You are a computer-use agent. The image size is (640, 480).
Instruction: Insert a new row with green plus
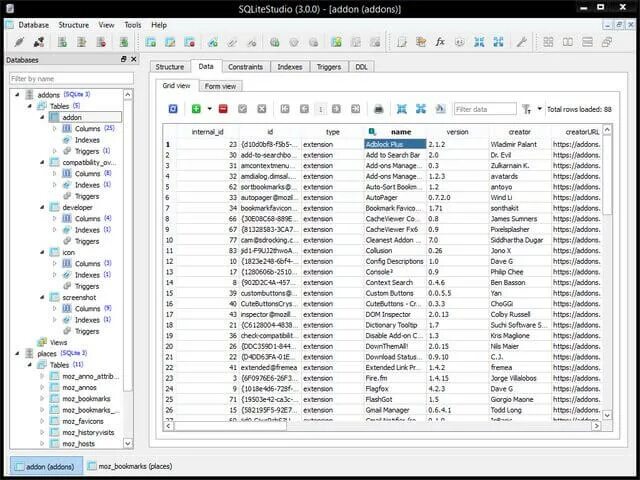click(x=196, y=109)
